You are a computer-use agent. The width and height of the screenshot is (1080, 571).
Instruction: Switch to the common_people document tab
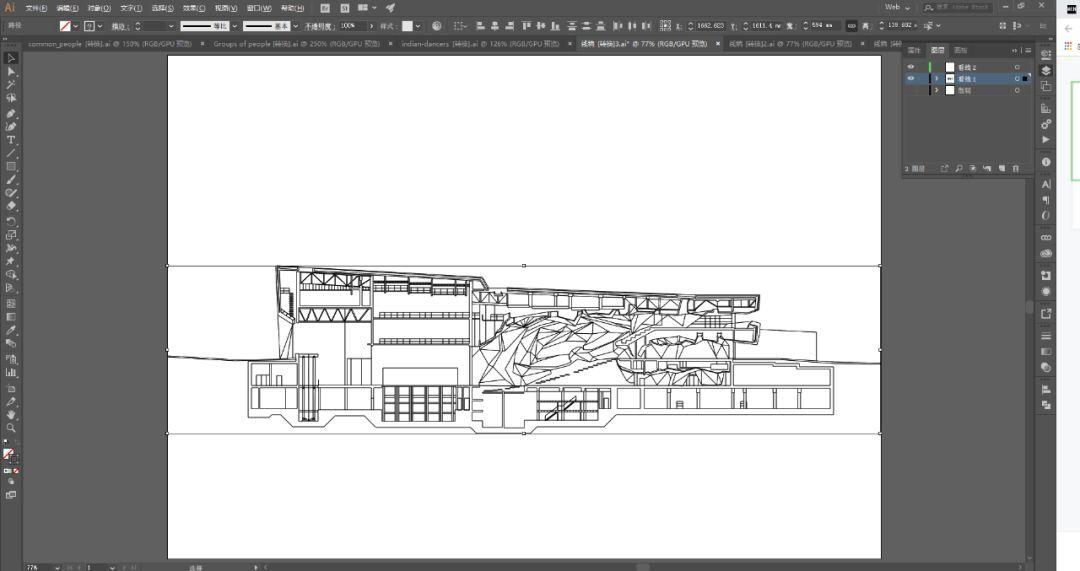coord(110,43)
